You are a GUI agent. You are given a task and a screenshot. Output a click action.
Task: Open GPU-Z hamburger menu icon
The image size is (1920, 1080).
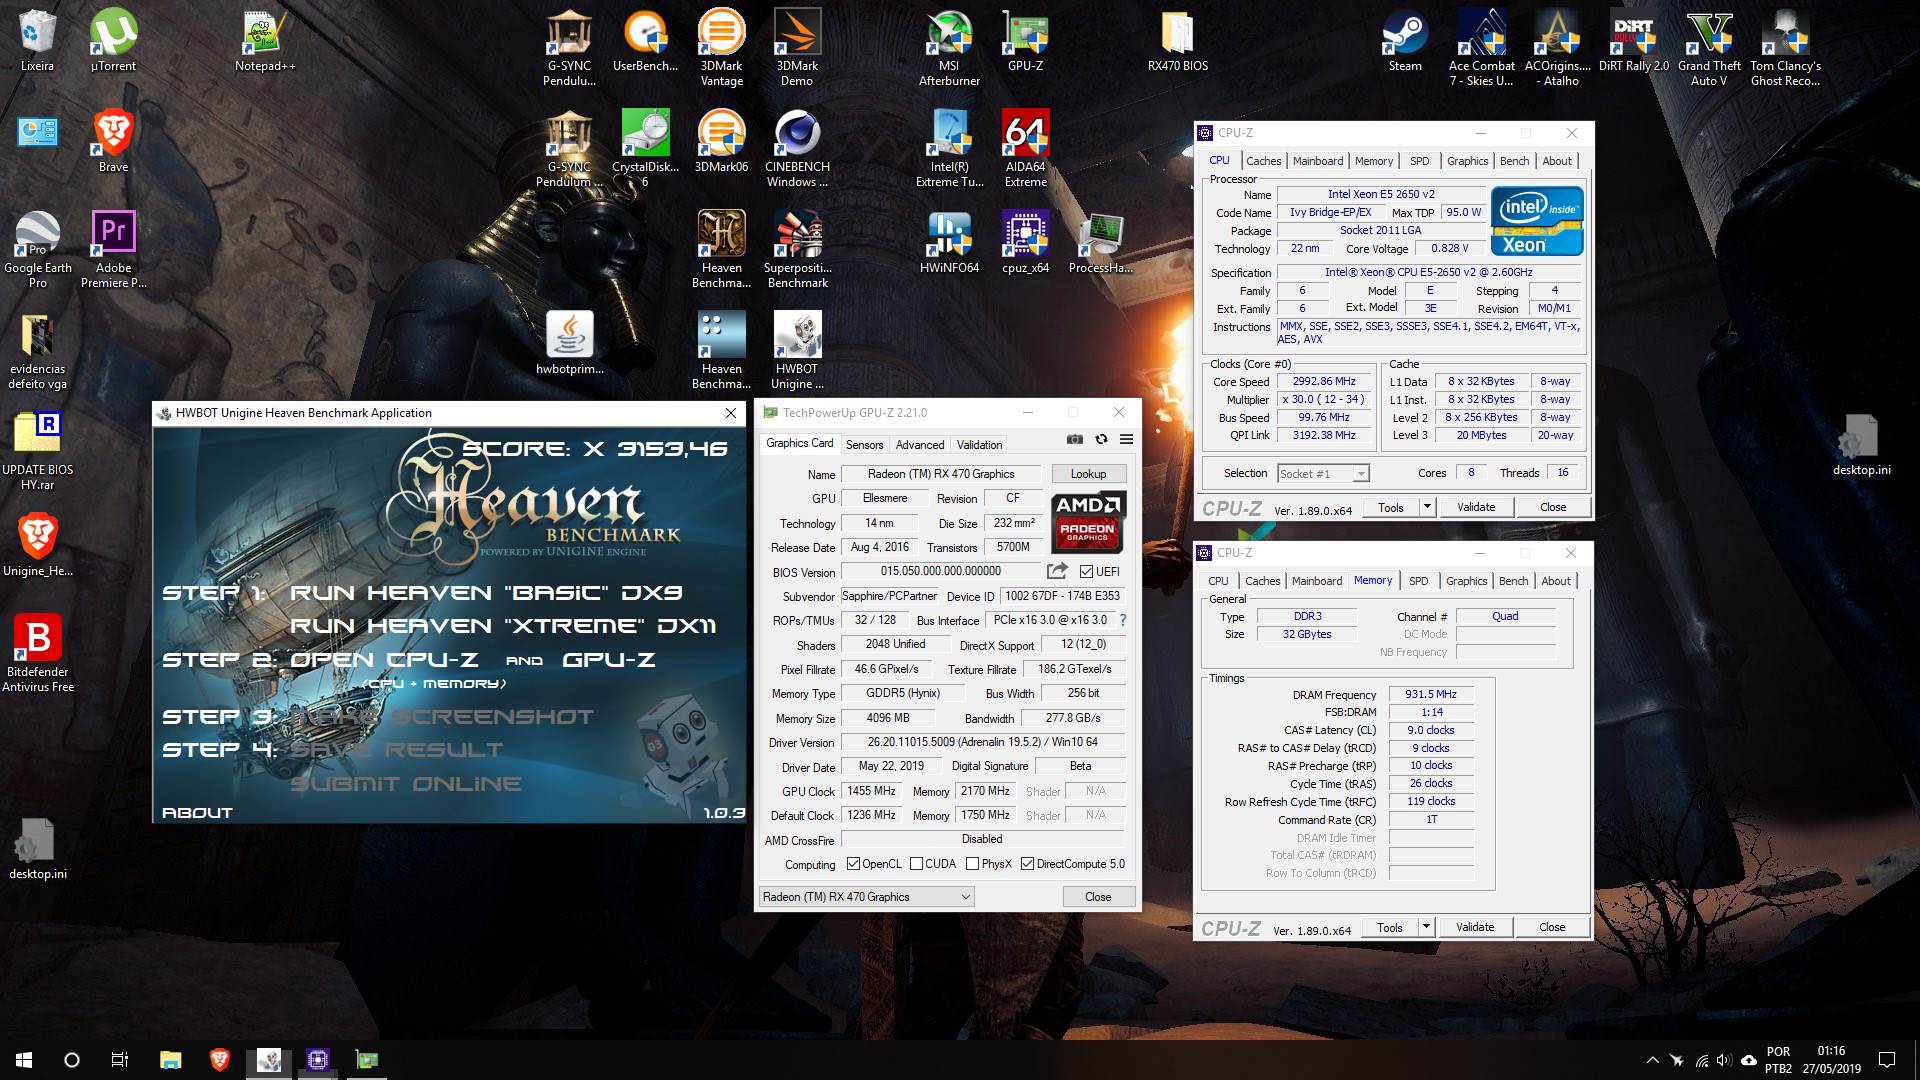1126,439
